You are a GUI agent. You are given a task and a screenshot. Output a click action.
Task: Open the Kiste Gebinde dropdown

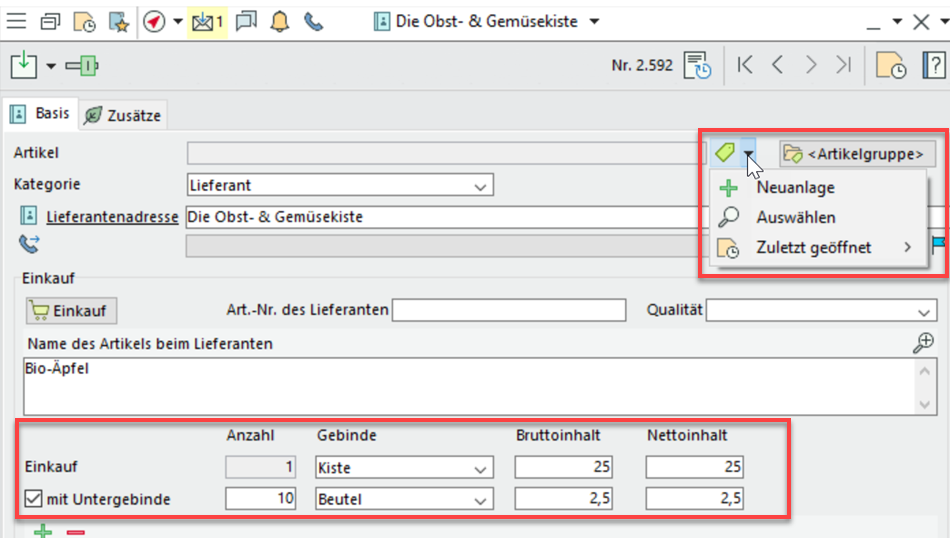coord(481,467)
